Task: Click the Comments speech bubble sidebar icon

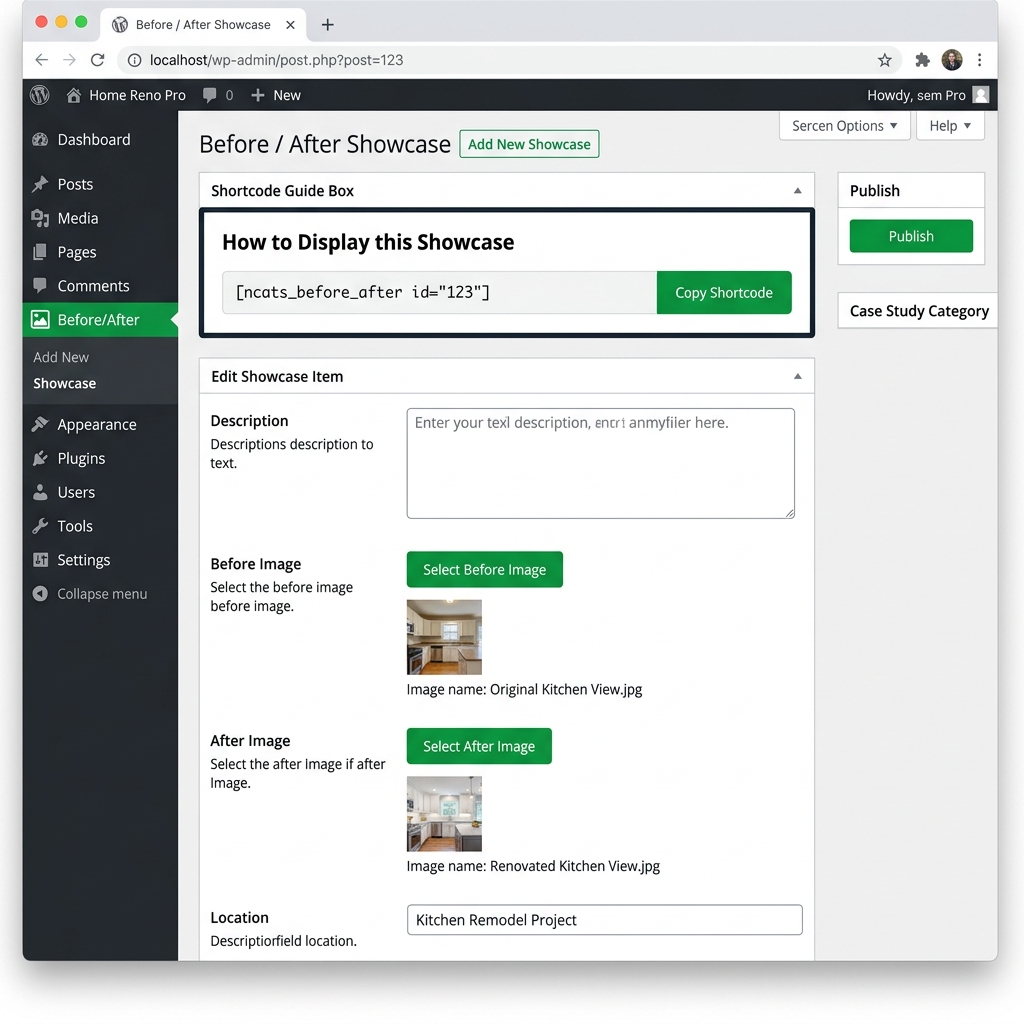Action: [x=40, y=285]
